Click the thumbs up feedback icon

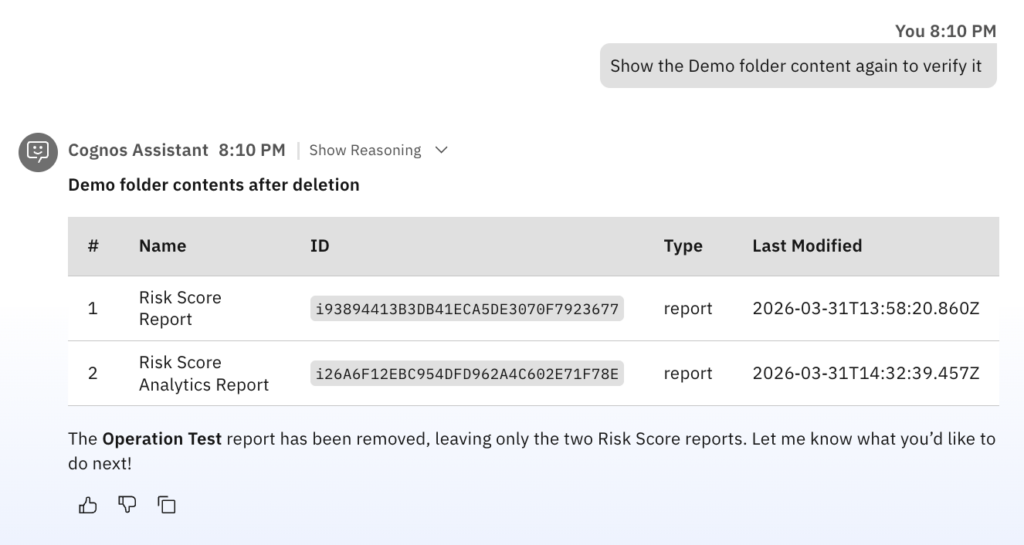click(88, 505)
